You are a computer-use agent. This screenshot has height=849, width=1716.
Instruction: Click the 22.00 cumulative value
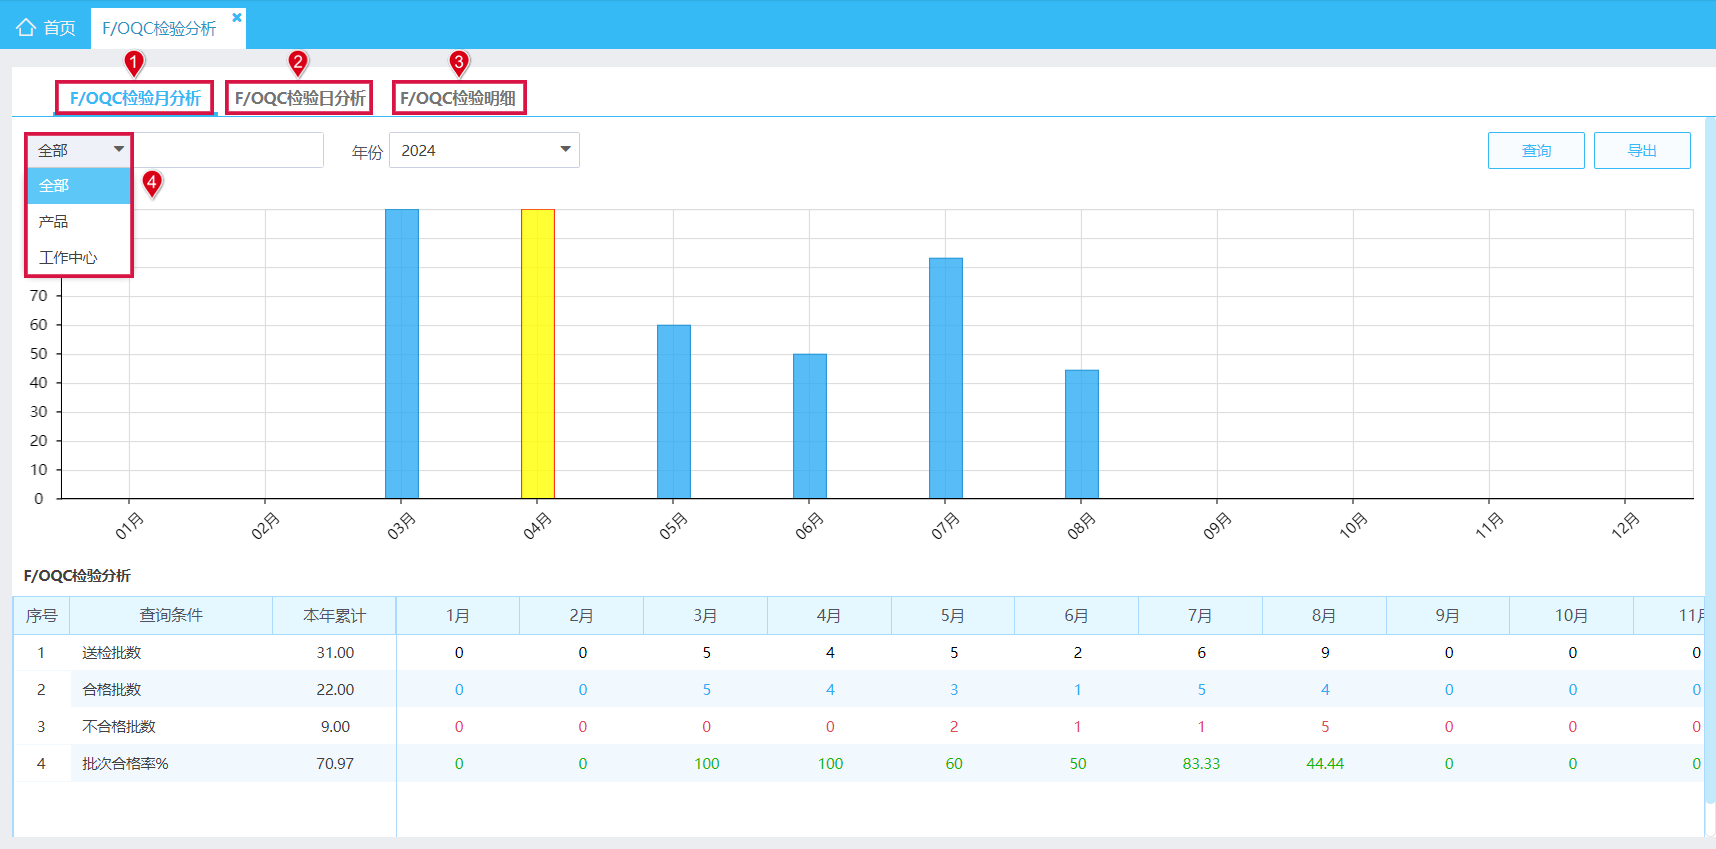click(335, 690)
